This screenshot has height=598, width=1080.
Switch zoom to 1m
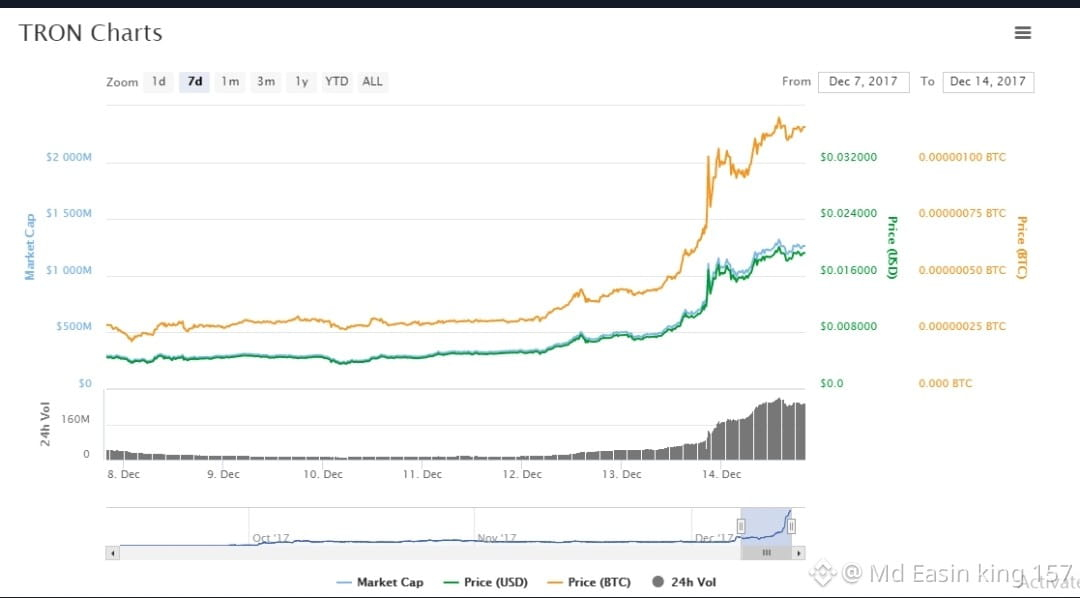tap(230, 82)
